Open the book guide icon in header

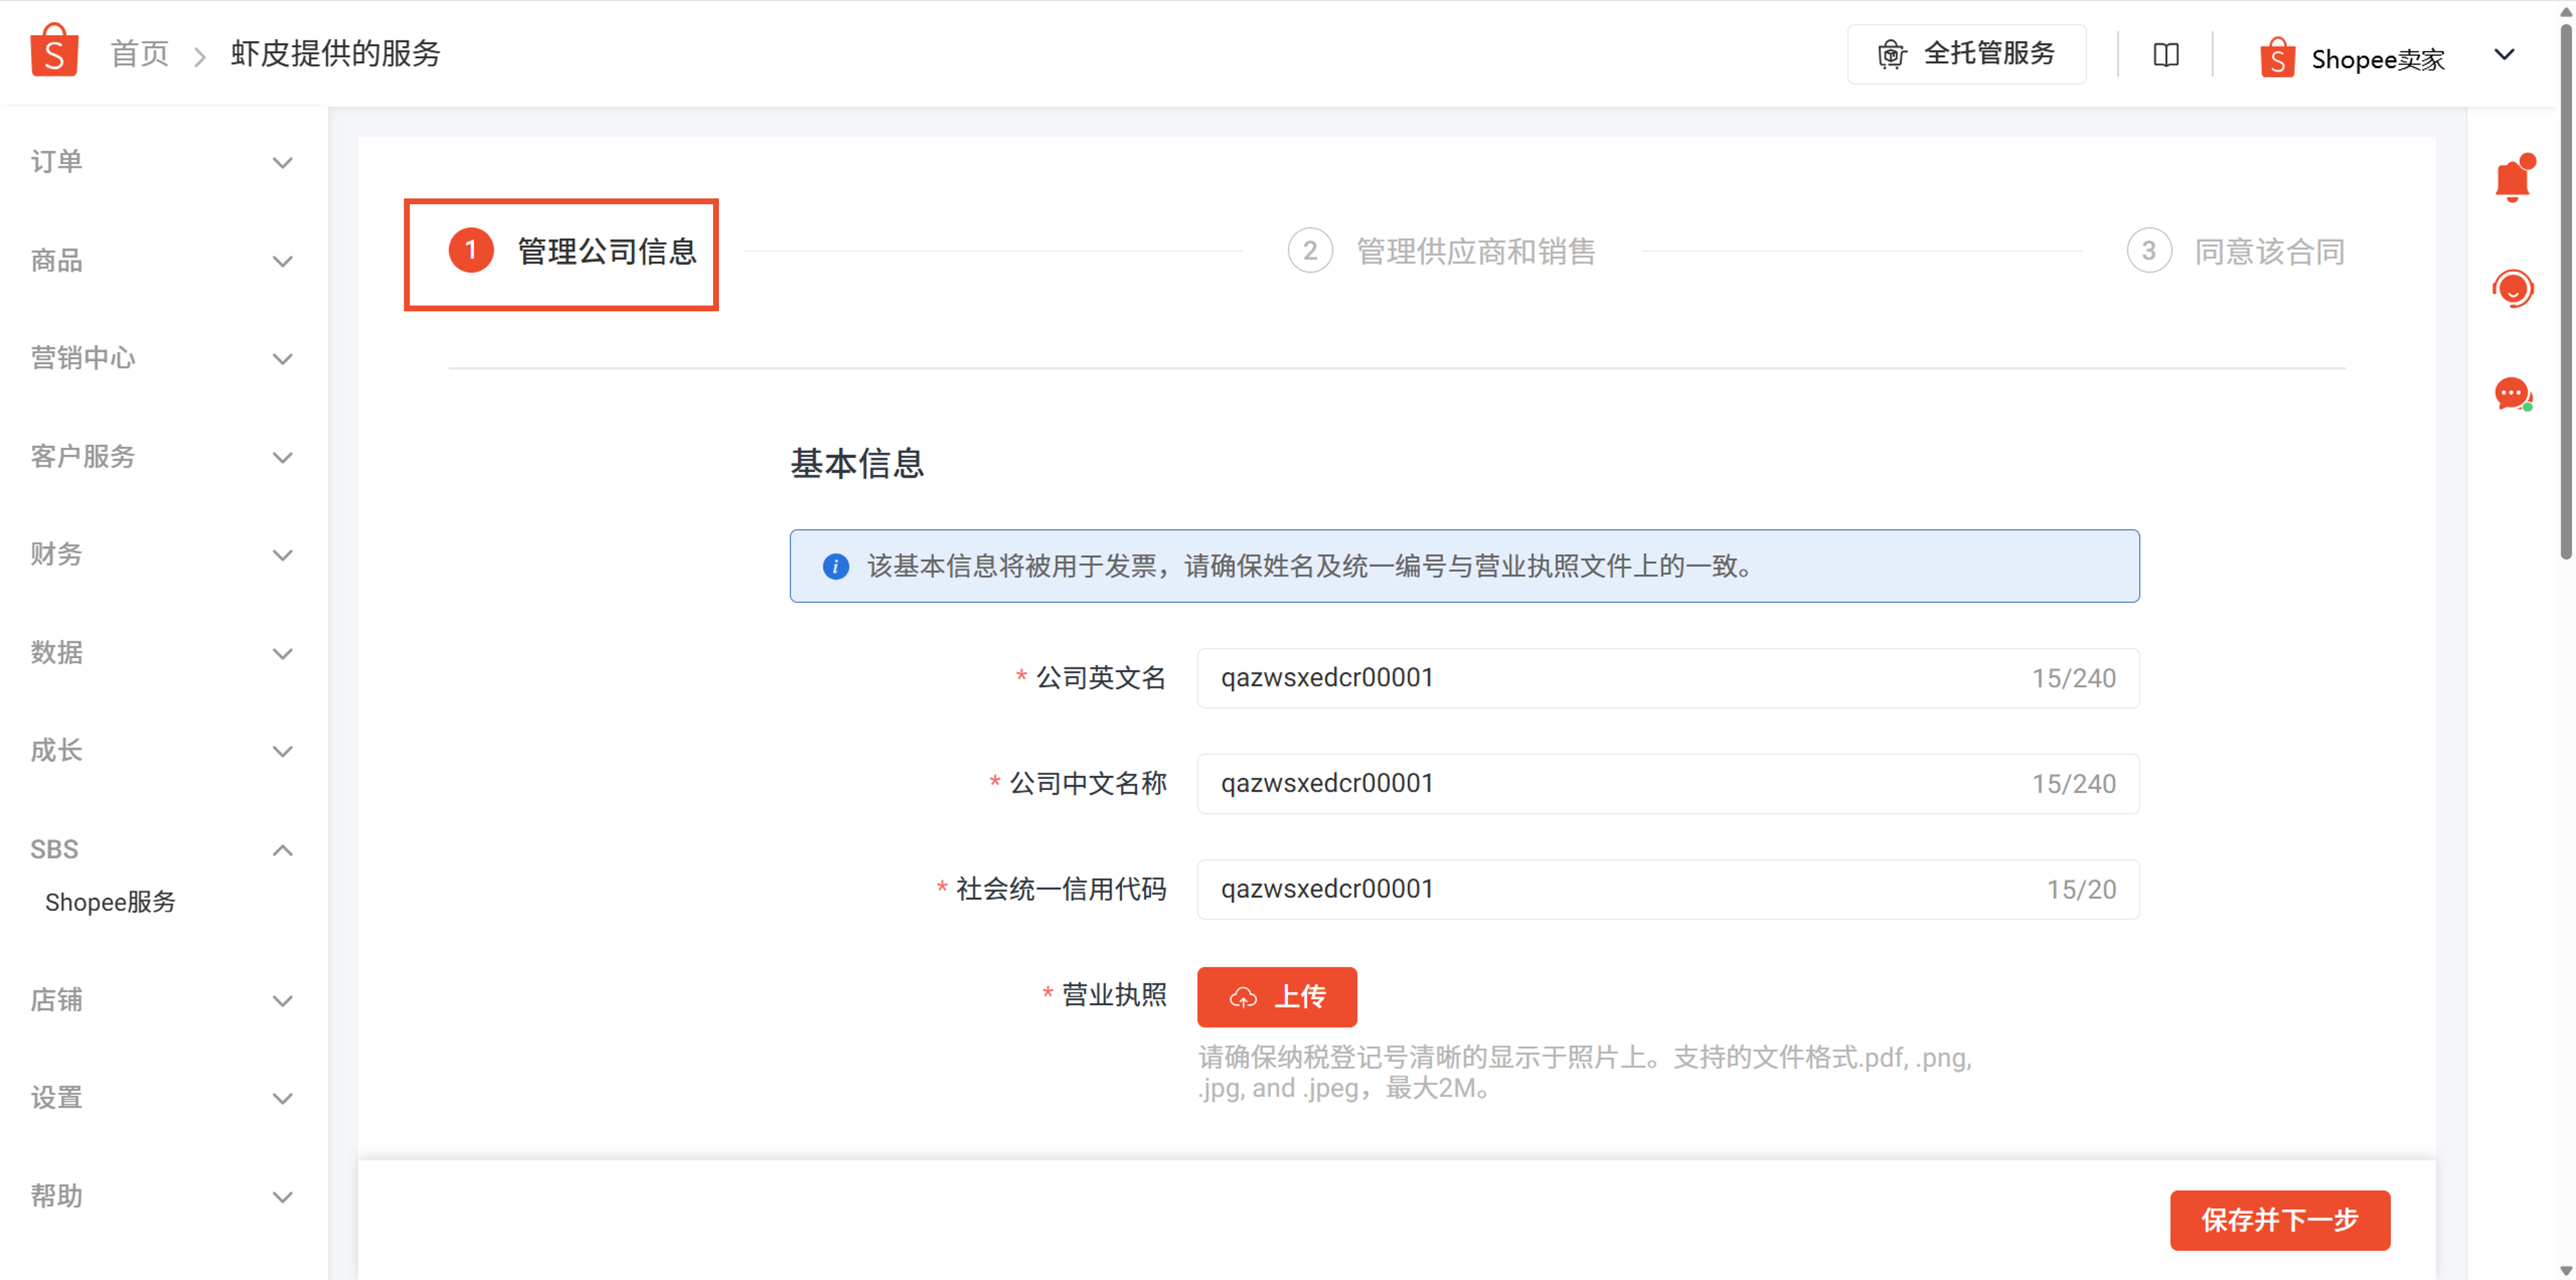click(x=2165, y=54)
